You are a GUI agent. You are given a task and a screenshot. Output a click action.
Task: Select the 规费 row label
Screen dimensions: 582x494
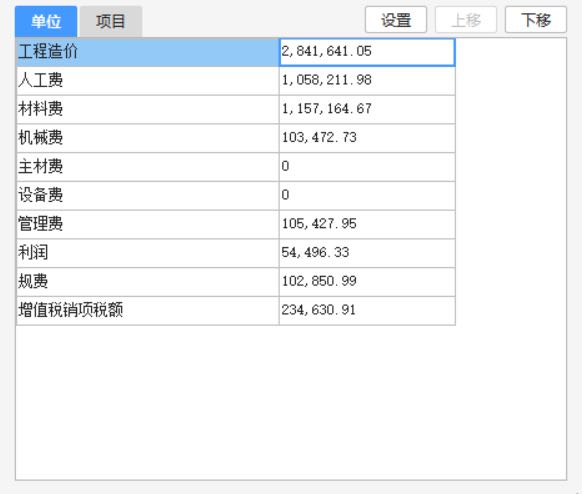coord(147,282)
